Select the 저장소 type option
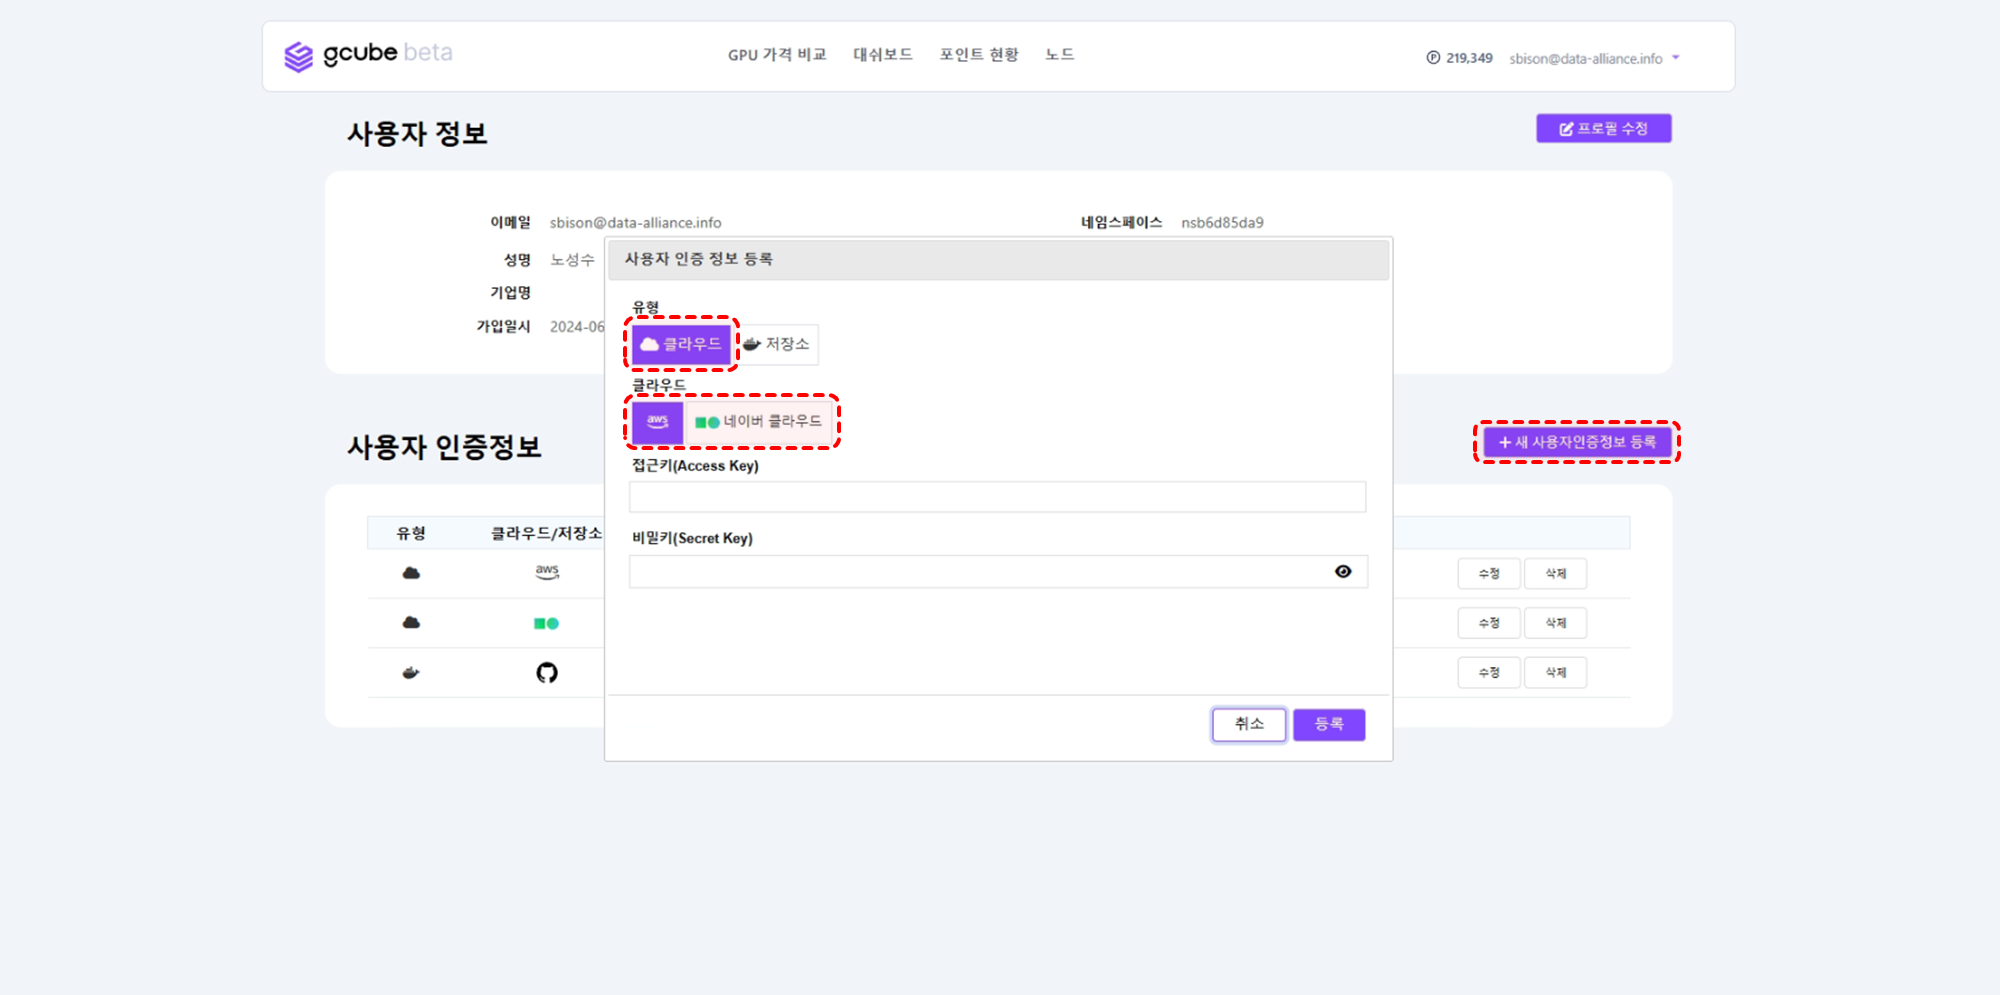This screenshot has width=2000, height=995. pyautogui.click(x=776, y=344)
